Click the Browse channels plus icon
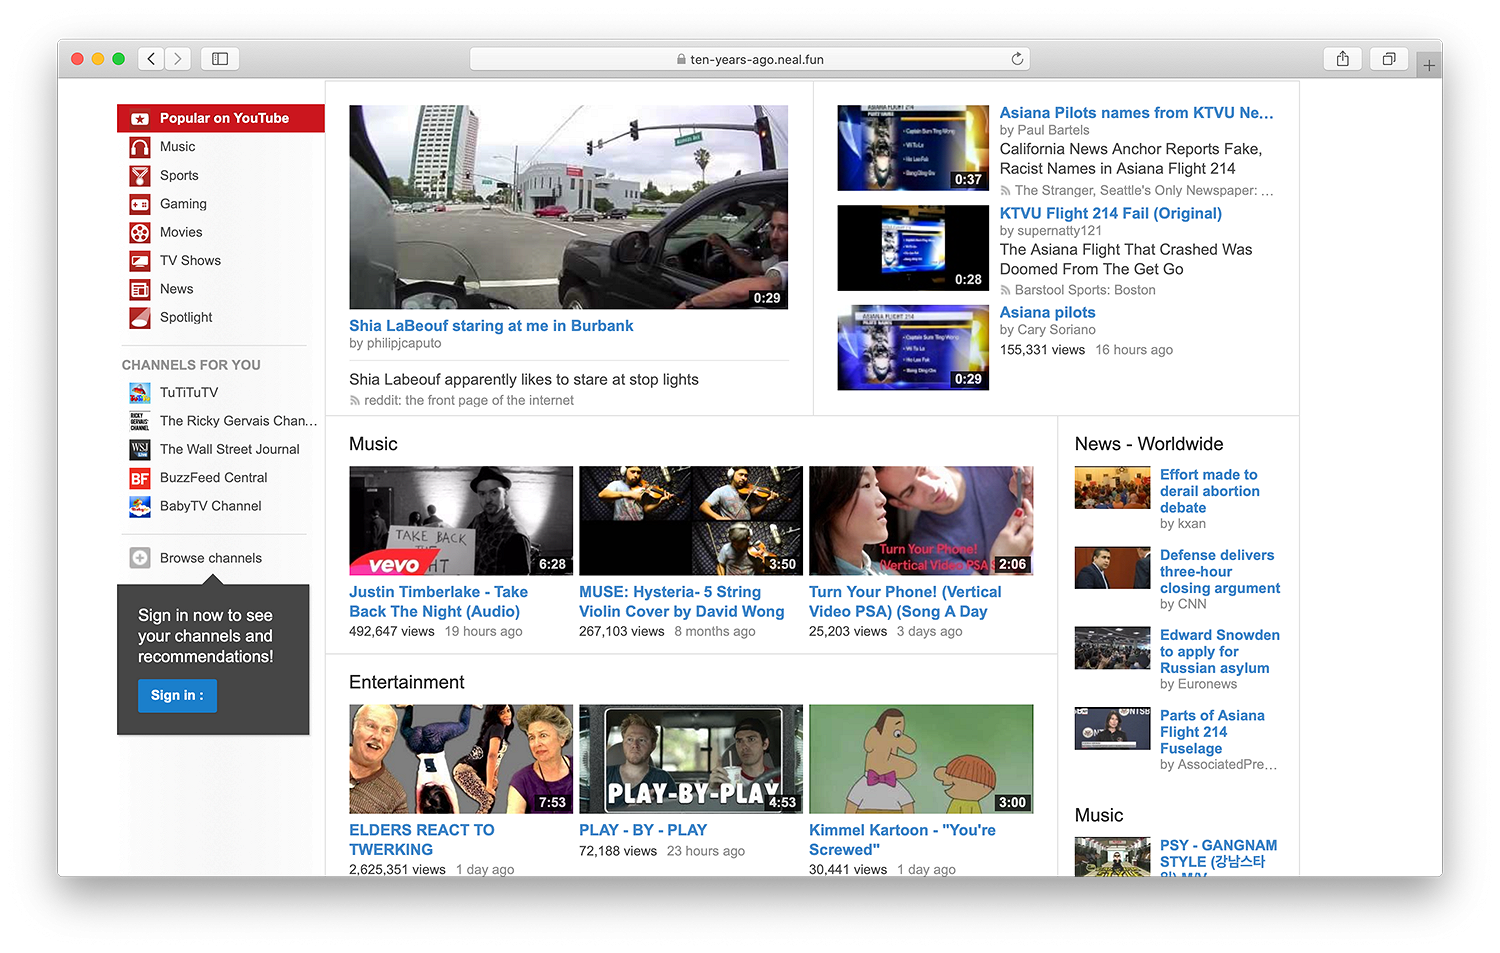This screenshot has height=953, width=1500. [x=140, y=558]
